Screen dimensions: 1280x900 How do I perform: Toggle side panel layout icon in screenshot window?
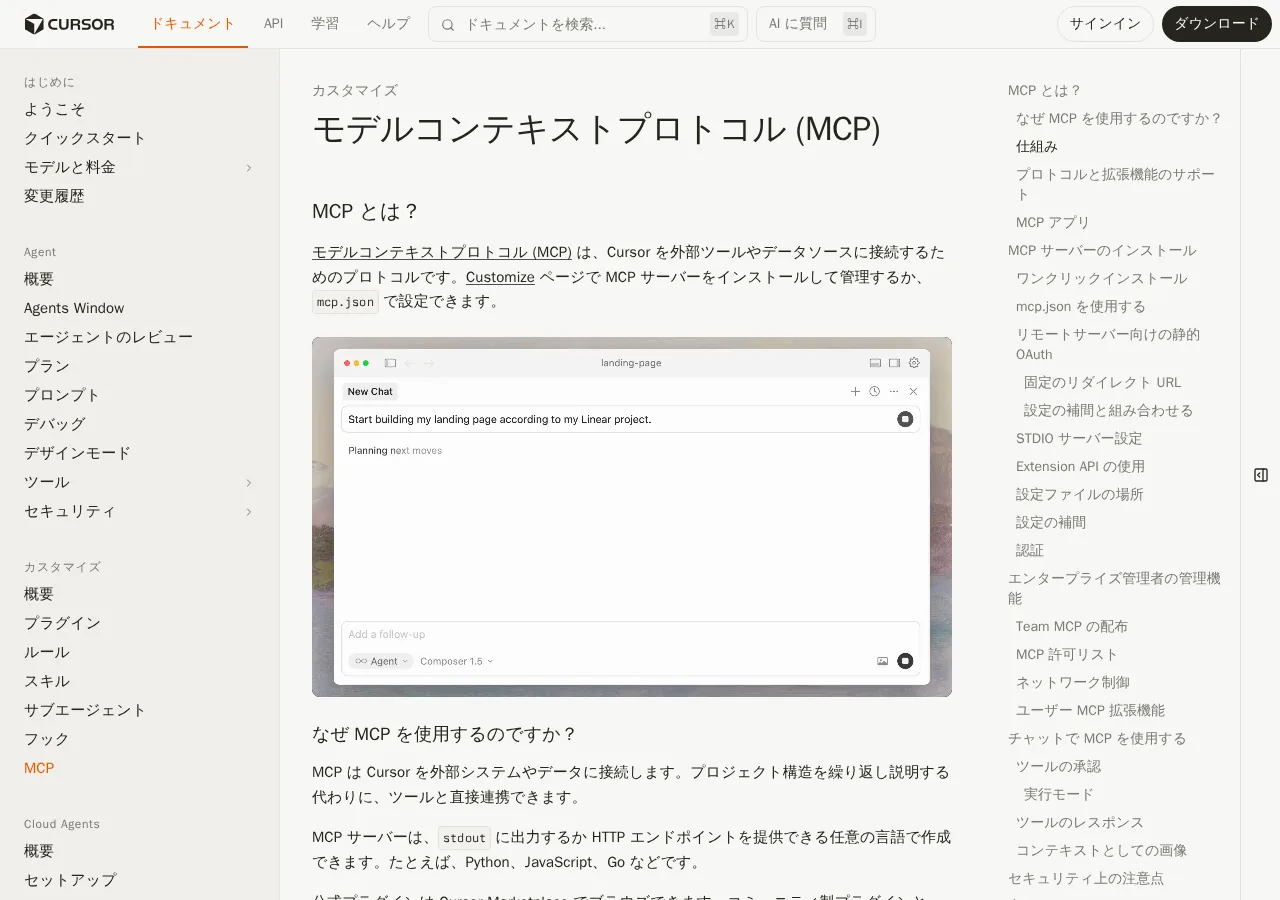click(894, 363)
